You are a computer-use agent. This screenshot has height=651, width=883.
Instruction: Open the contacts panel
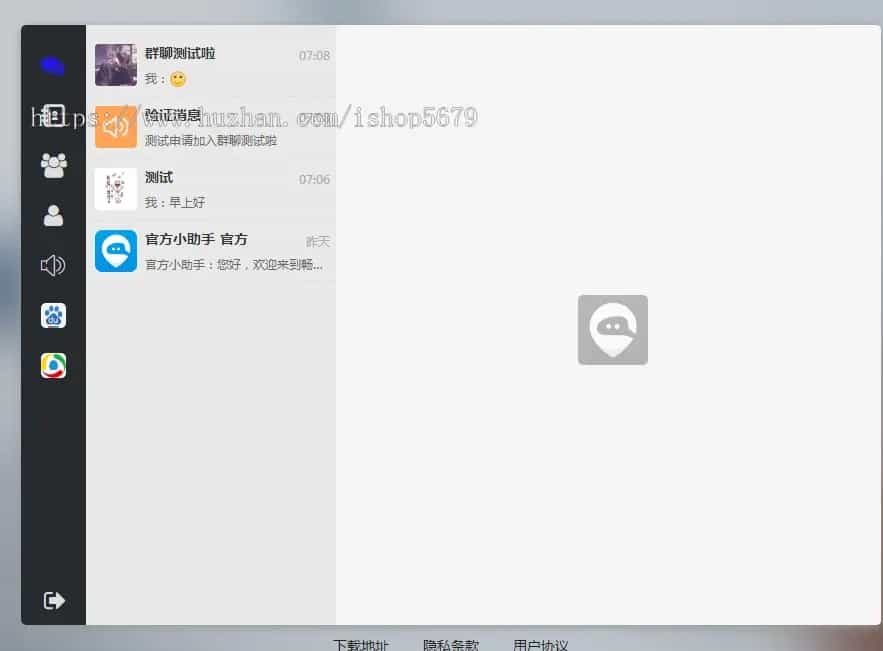click(x=52, y=215)
